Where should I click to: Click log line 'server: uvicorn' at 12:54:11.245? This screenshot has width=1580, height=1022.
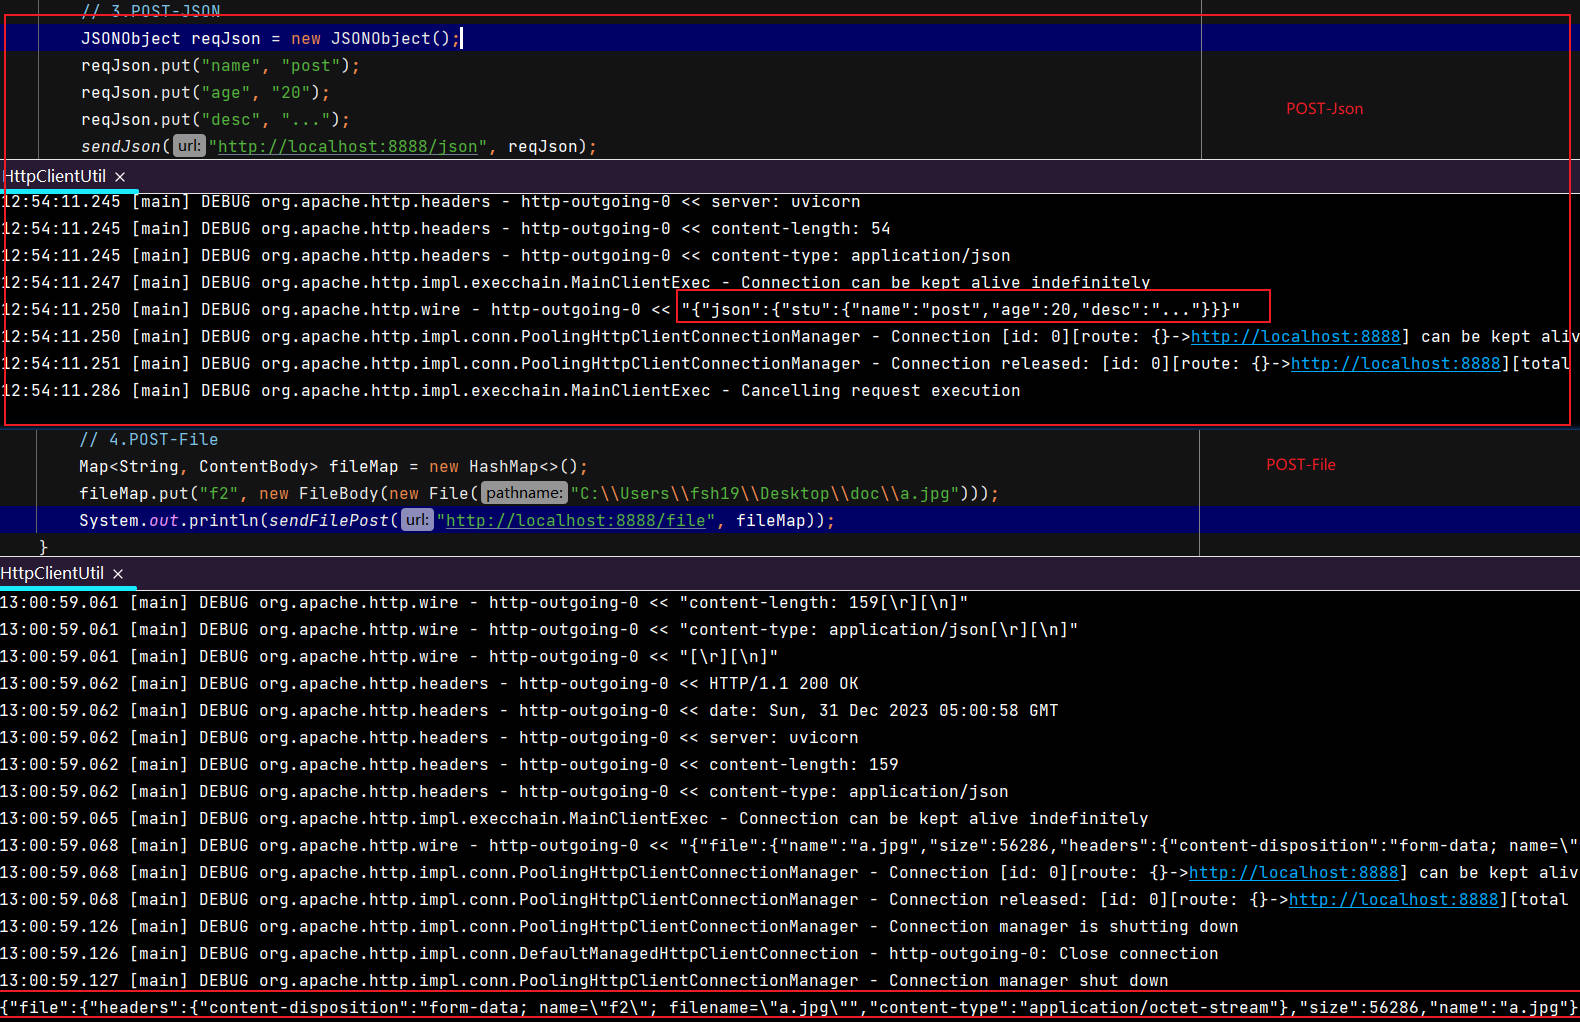[431, 202]
